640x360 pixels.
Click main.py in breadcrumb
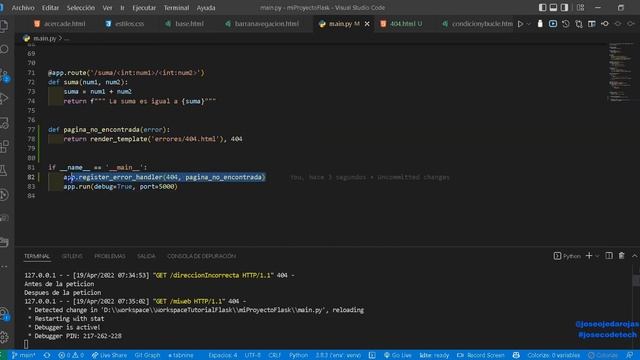pyautogui.click(x=44, y=38)
